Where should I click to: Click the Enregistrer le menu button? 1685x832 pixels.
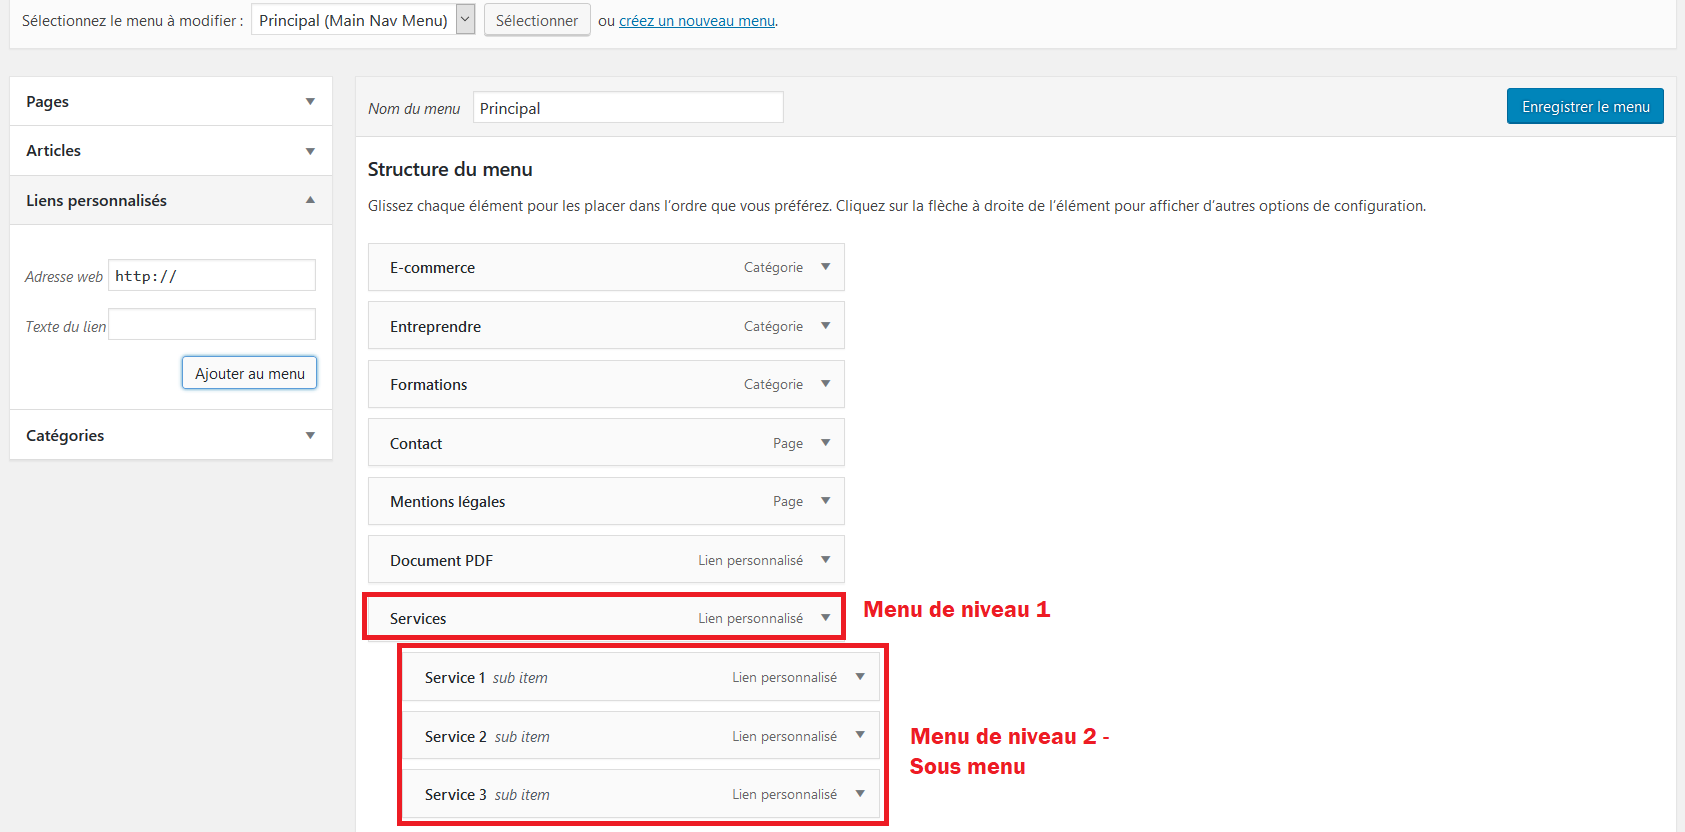(x=1585, y=106)
